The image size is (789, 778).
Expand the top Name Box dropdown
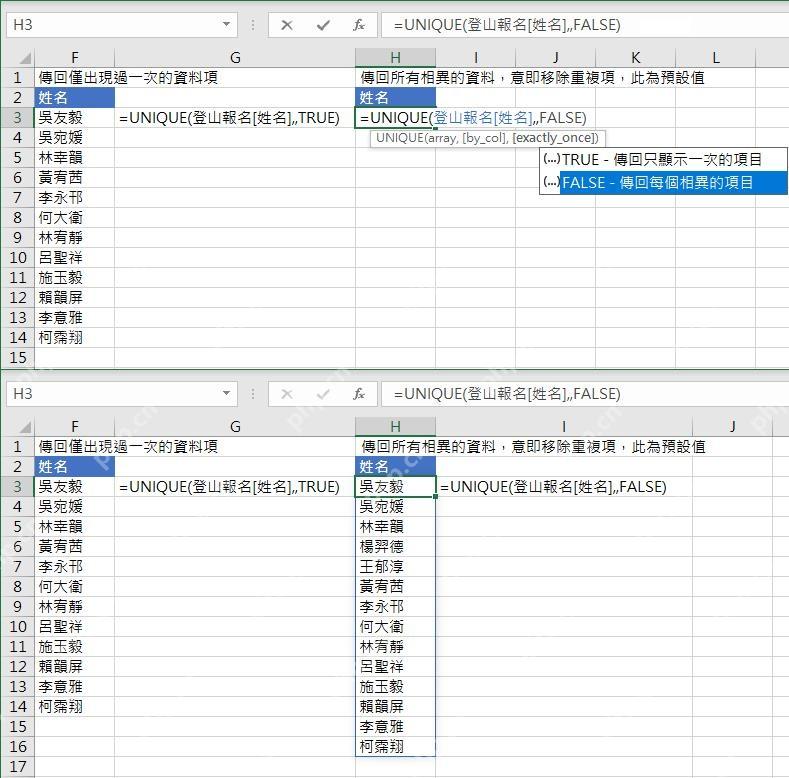pos(226,25)
